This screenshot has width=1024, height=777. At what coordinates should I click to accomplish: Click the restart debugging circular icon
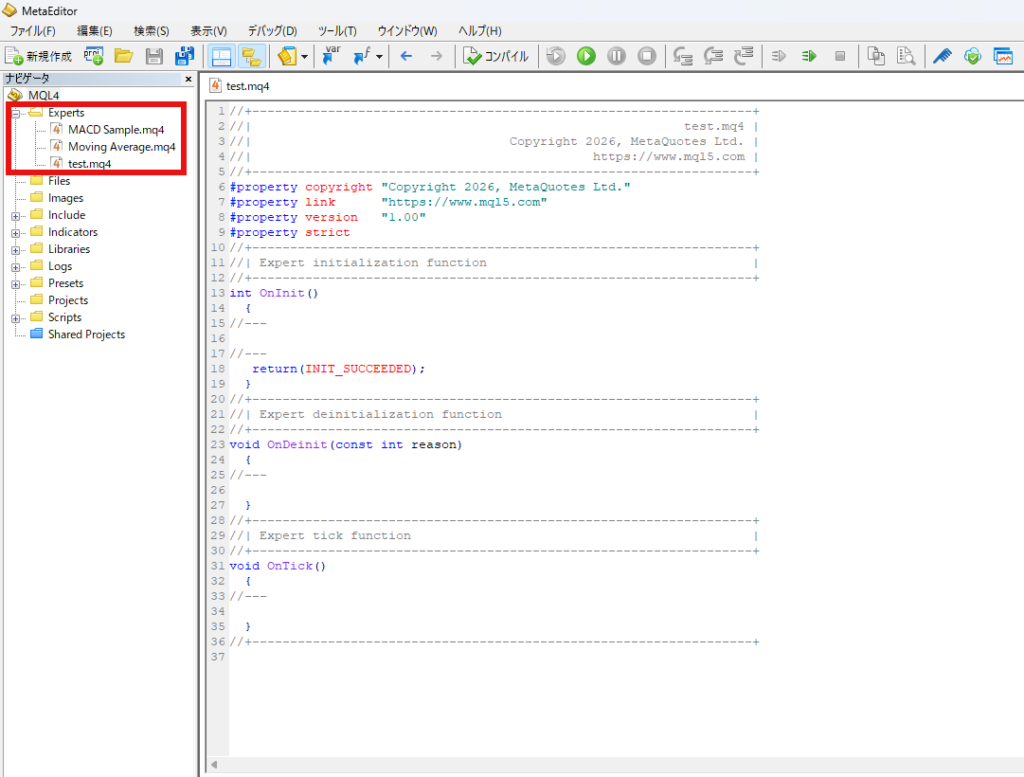coord(556,56)
